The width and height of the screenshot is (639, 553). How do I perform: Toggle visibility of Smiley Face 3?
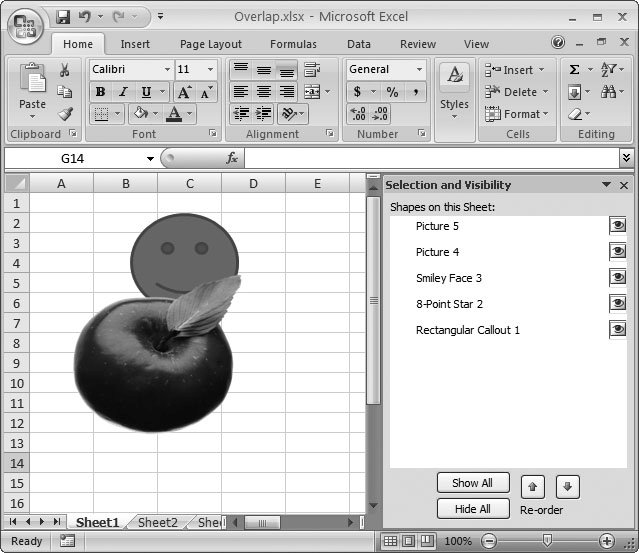coord(617,278)
